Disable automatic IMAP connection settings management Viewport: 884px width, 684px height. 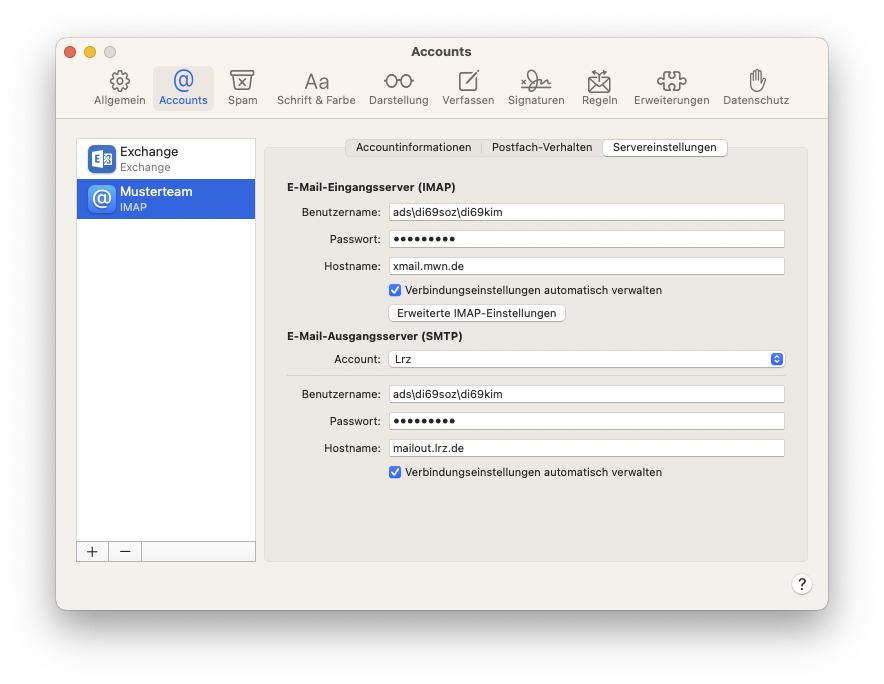(x=395, y=290)
